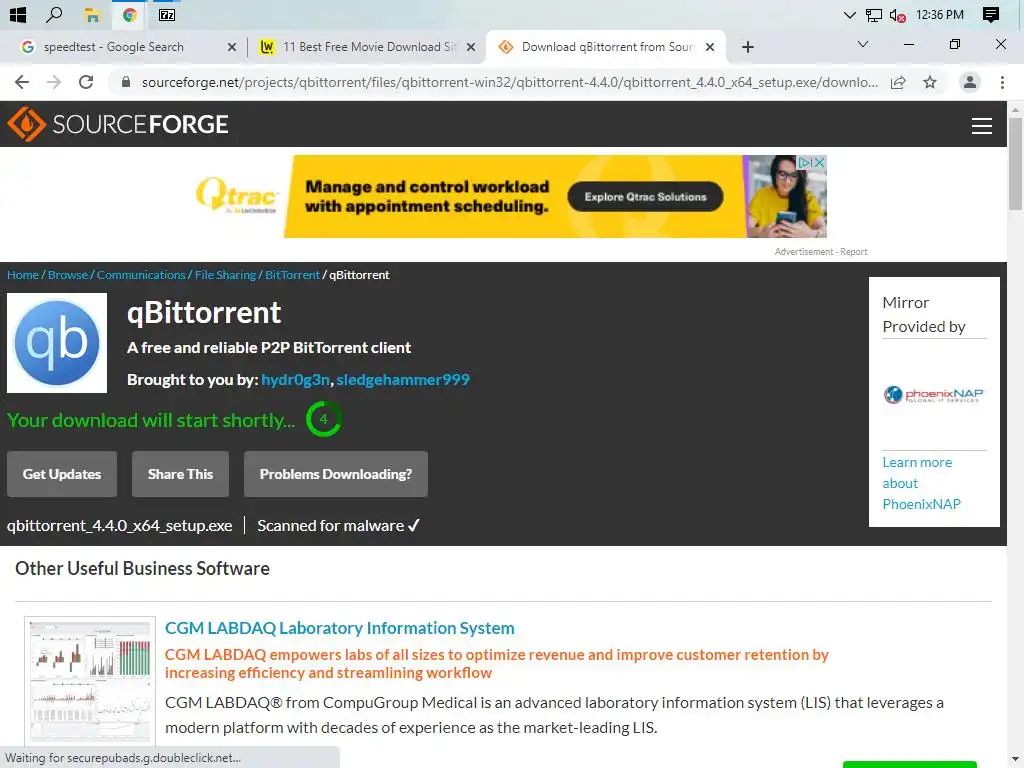The image size is (1024, 768).
Task: Open File Sharing breadcrumb link
Action: [x=225, y=275]
